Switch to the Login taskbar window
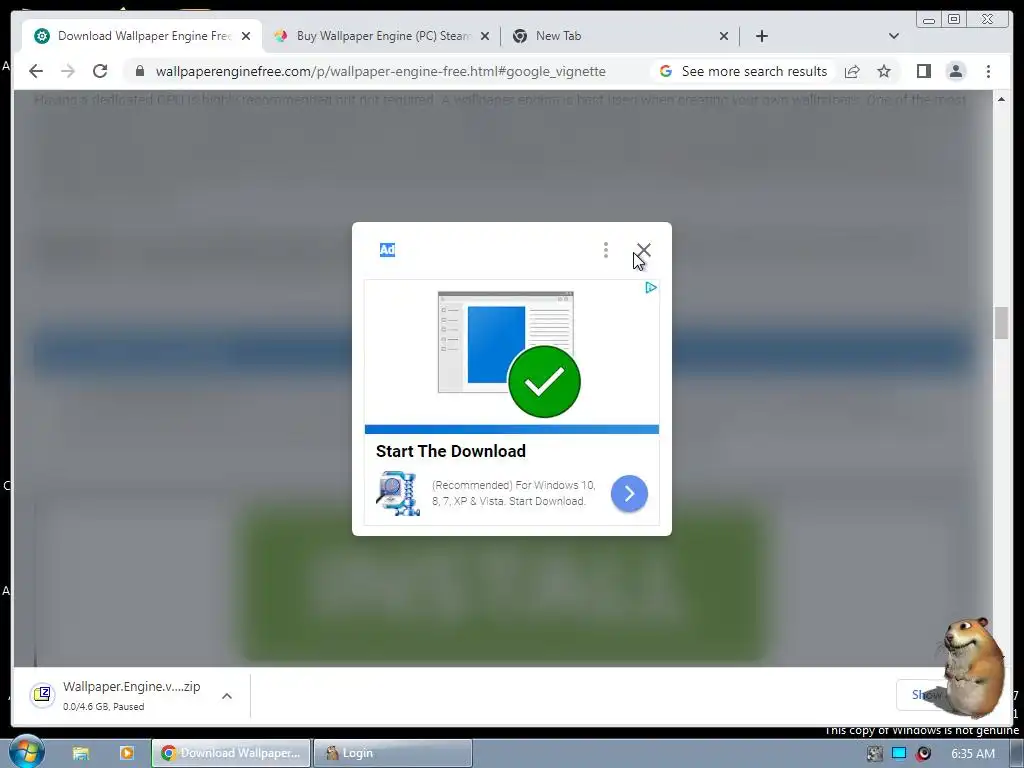Image resolution: width=1024 pixels, height=768 pixels. pos(393,753)
